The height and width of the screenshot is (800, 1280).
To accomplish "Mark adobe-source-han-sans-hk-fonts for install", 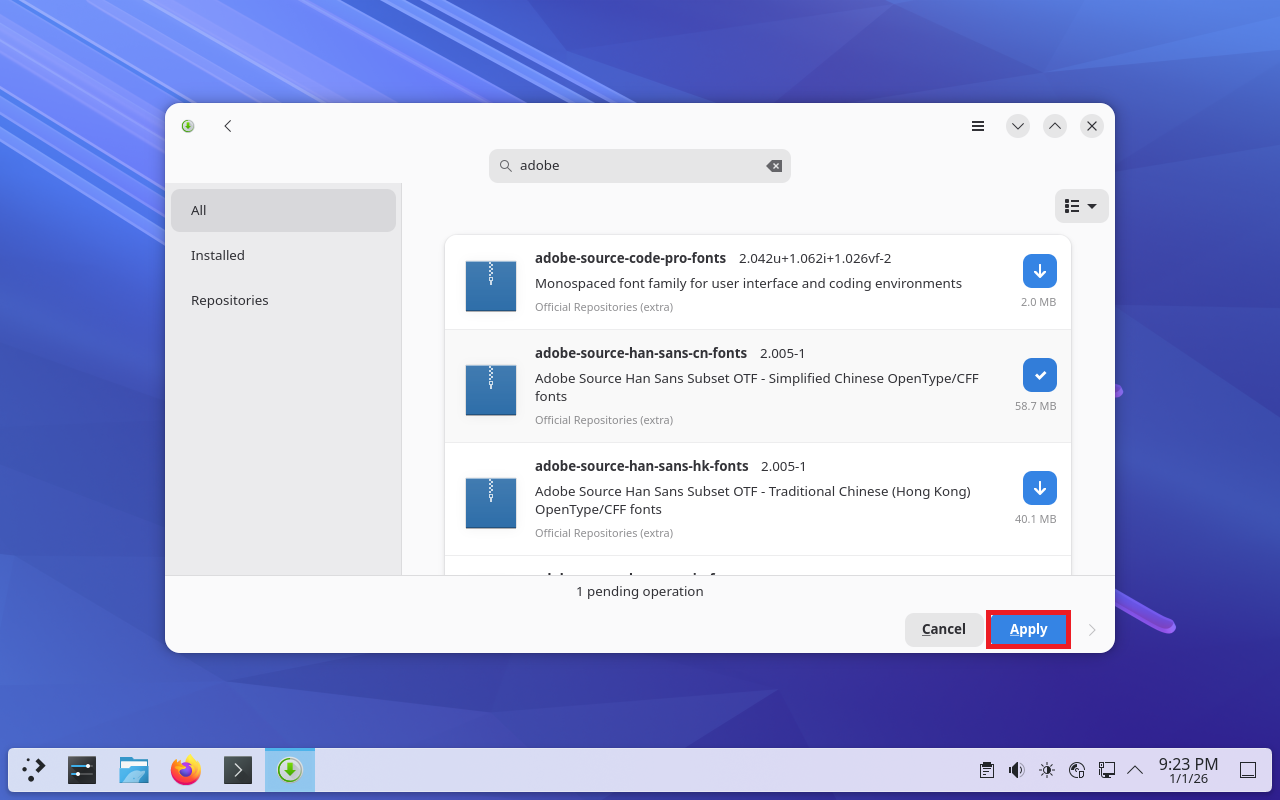I will pyautogui.click(x=1039, y=488).
